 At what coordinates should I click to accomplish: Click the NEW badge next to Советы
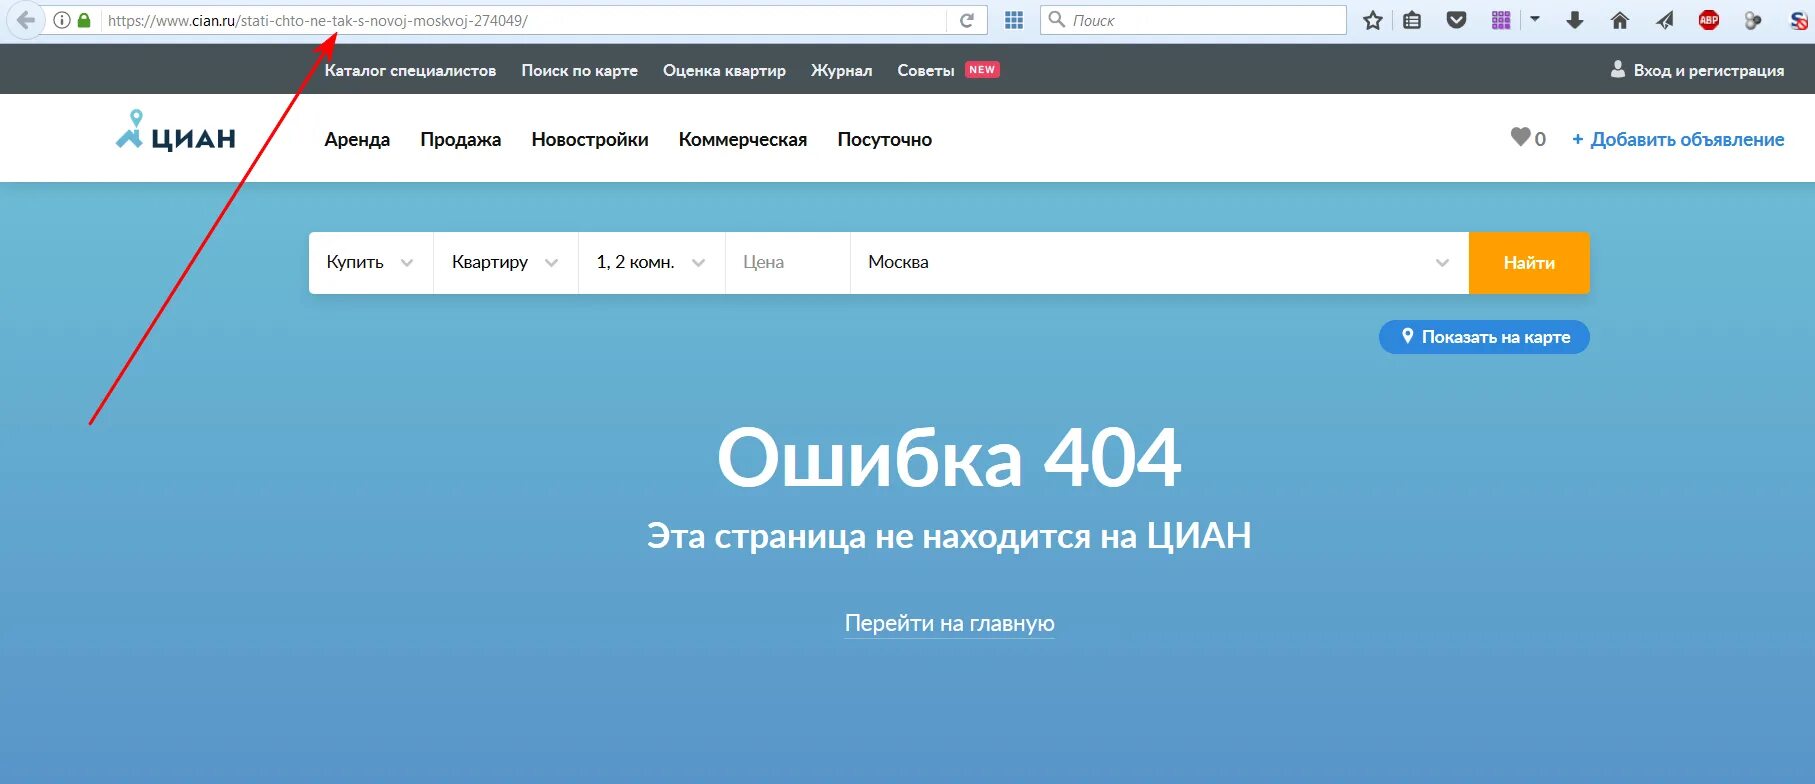click(982, 69)
